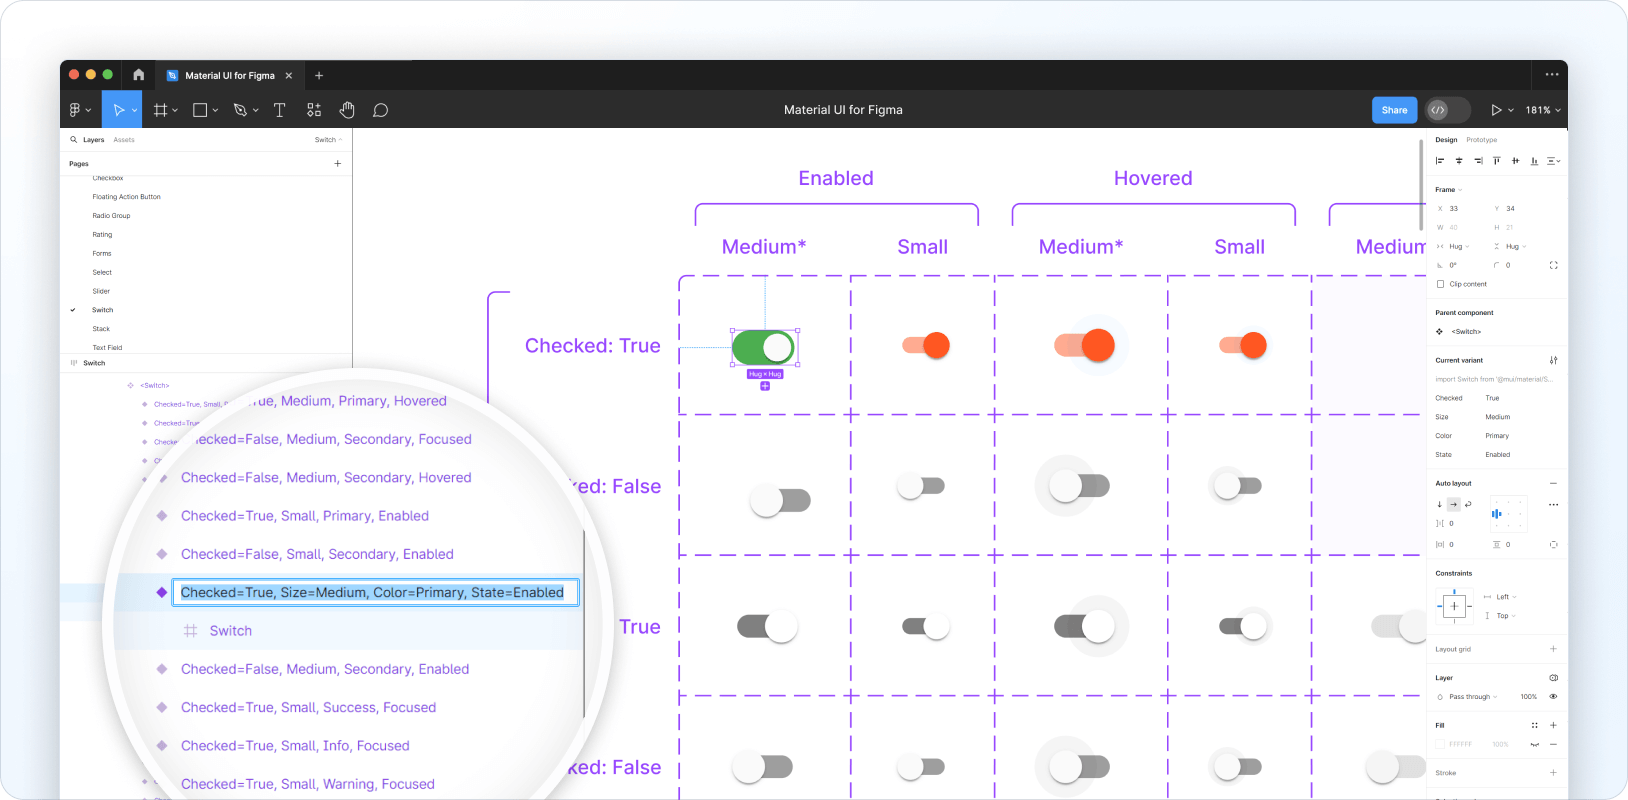Screen dimensions: 1628x800
Task: Switch to the Prototype tab
Action: click(x=1481, y=140)
